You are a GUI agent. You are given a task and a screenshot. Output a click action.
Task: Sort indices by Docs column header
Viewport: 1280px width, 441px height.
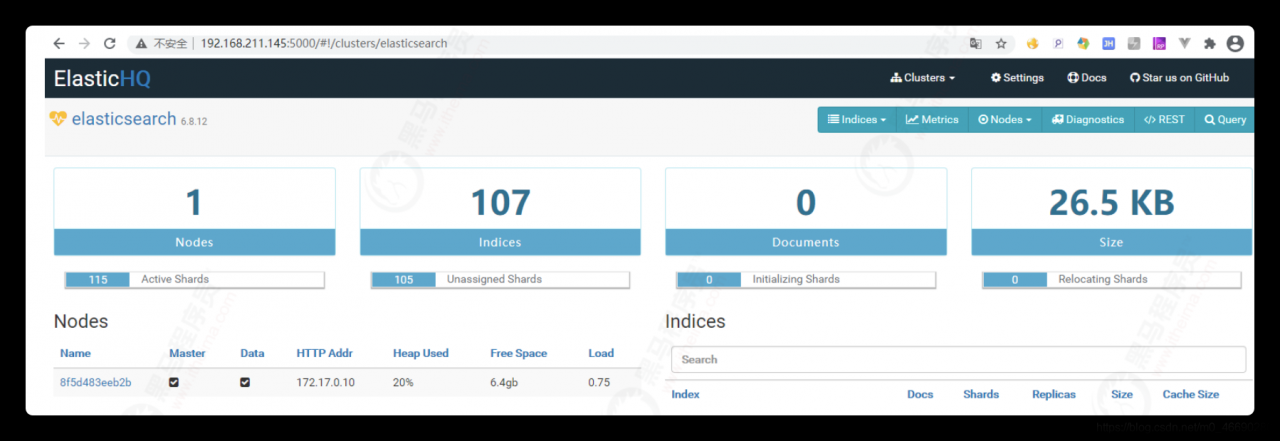point(920,394)
